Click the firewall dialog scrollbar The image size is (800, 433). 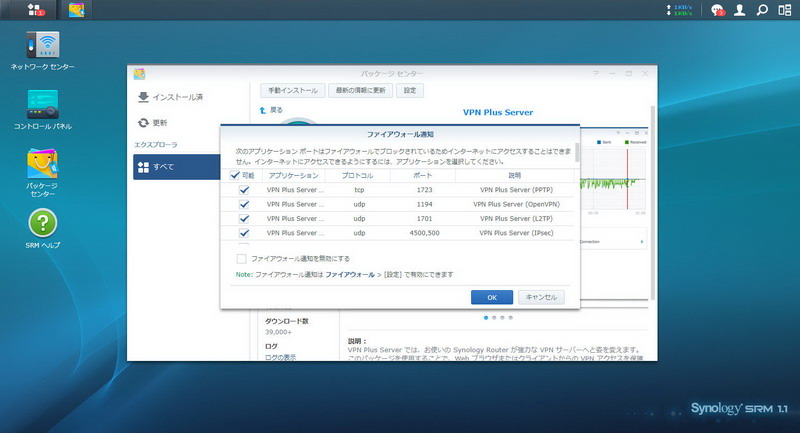tap(577, 152)
